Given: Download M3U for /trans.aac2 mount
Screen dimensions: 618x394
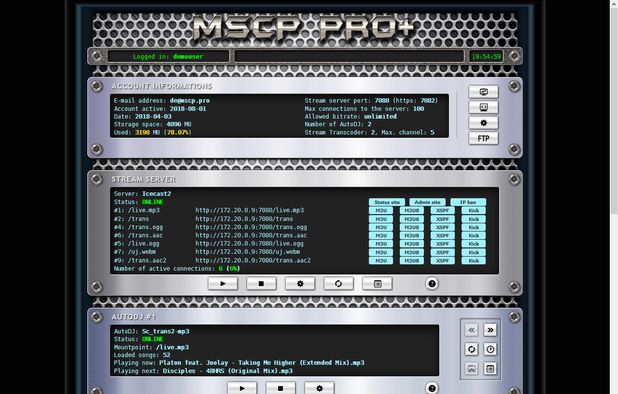Looking at the screenshot, I should tap(381, 260).
